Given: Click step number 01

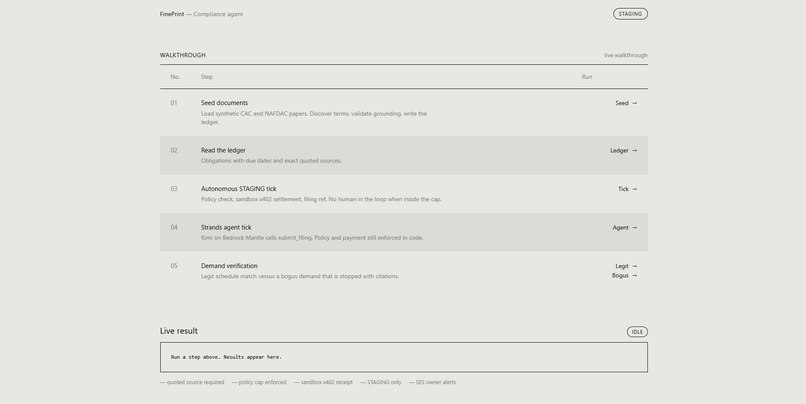Looking at the screenshot, I should click(x=174, y=103).
